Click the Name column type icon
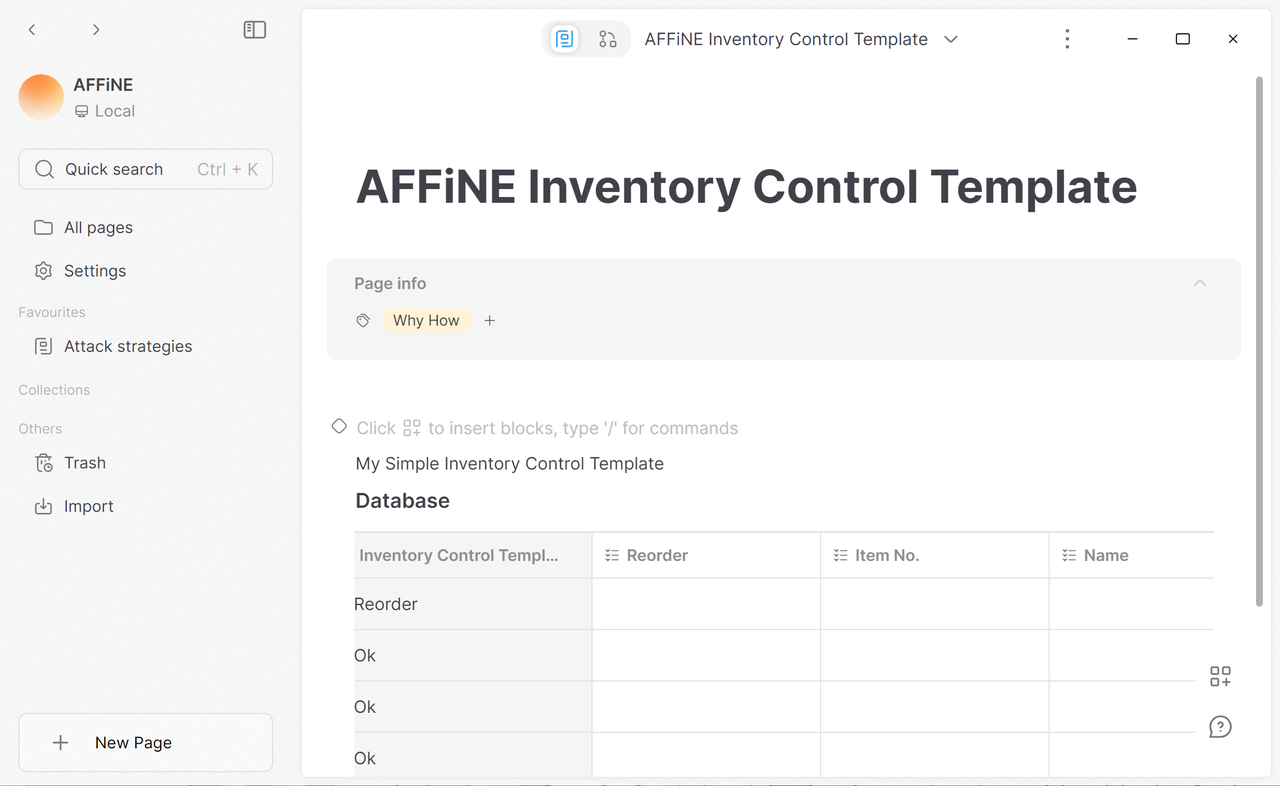 coord(1069,555)
